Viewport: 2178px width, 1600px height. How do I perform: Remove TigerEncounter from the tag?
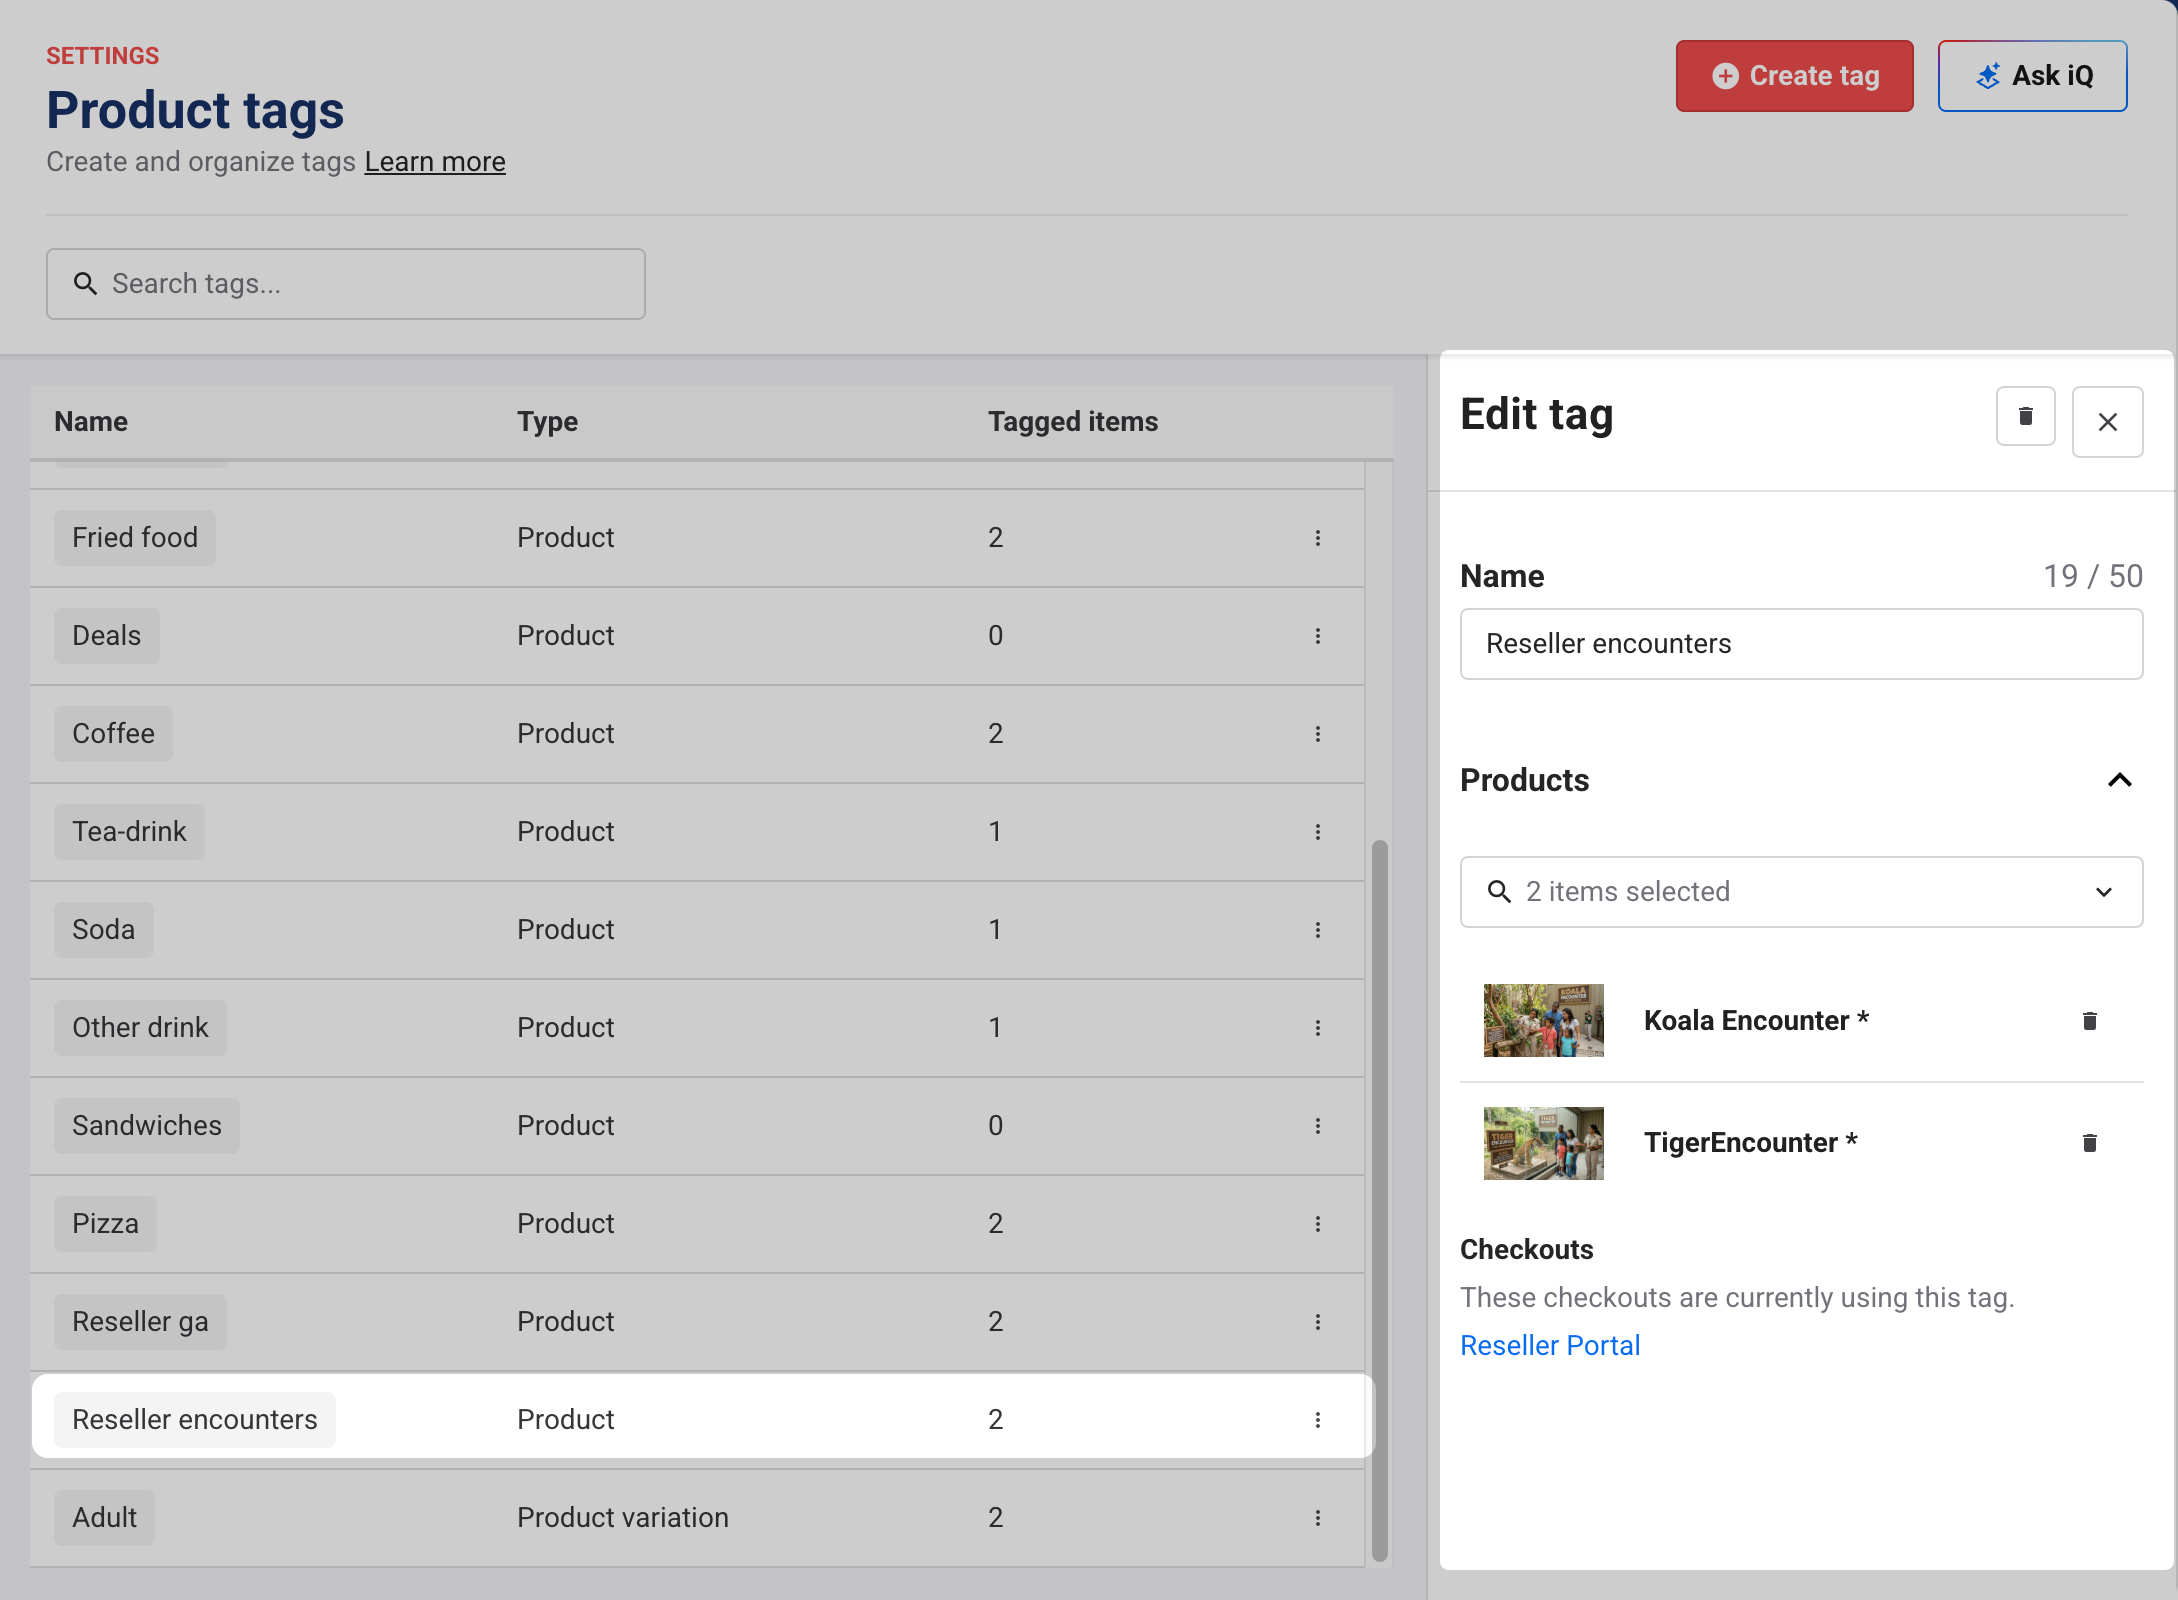tap(2090, 1143)
